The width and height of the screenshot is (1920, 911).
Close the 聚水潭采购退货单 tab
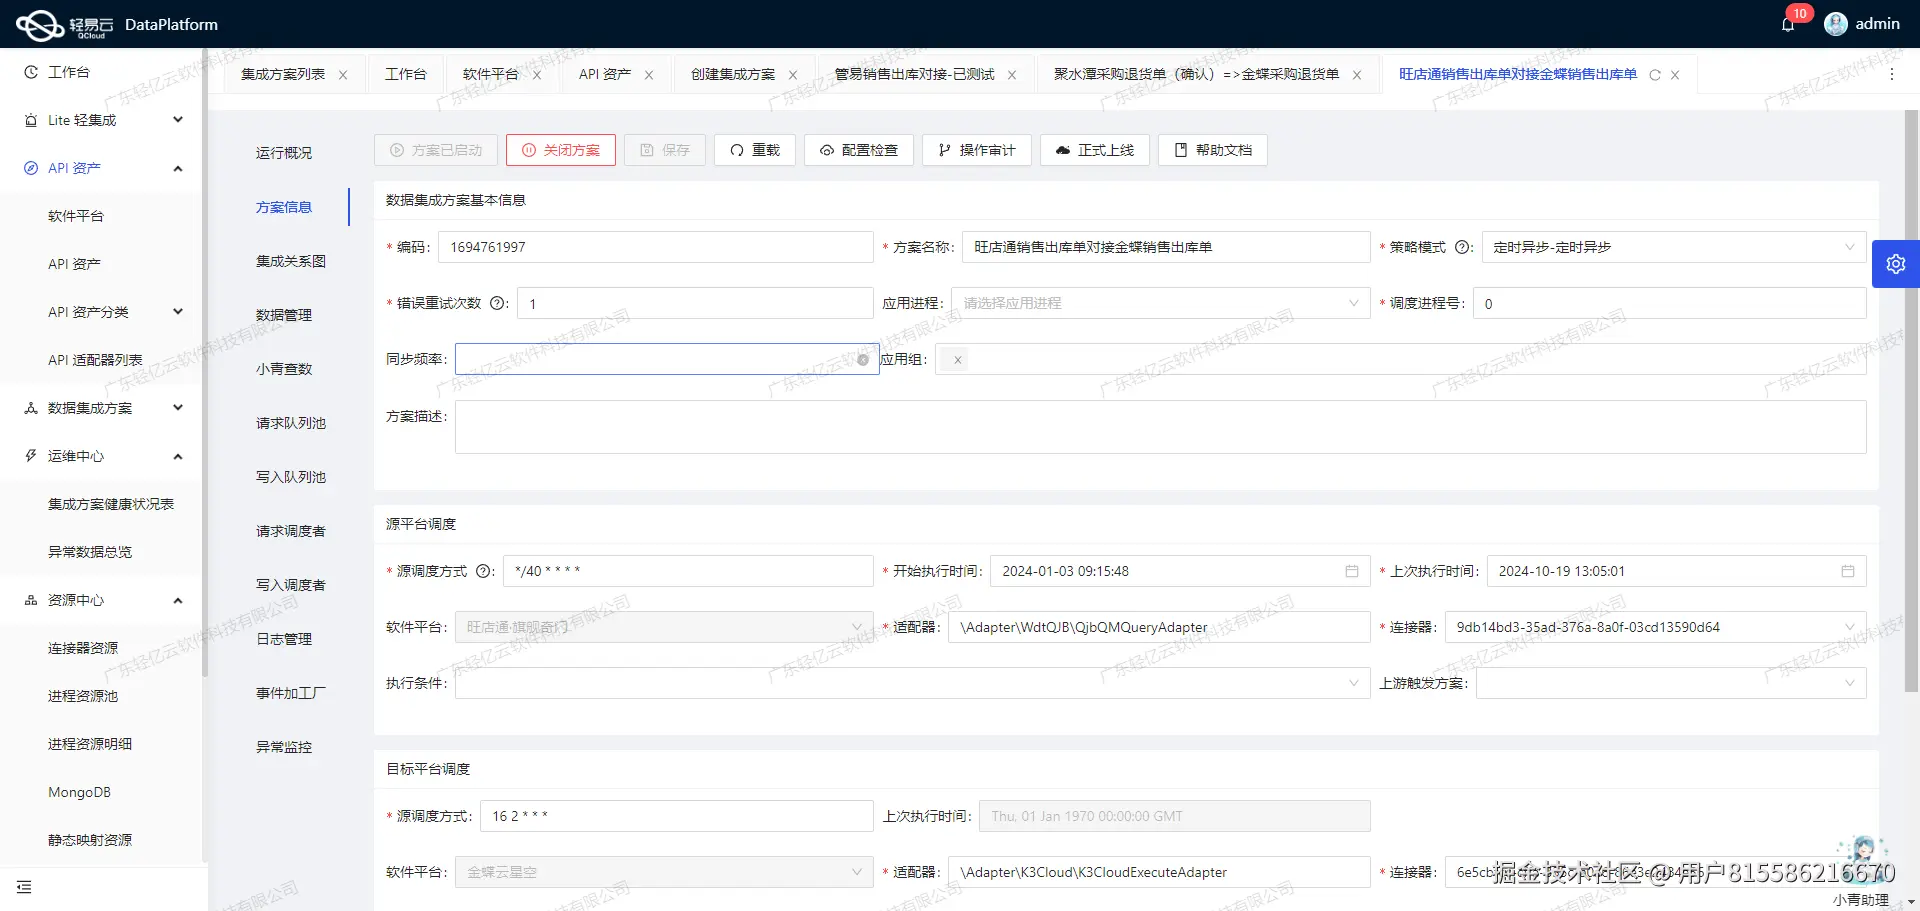[1357, 75]
